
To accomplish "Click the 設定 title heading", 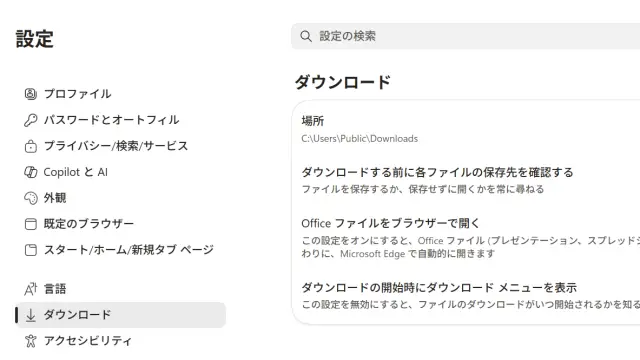I will [x=35, y=39].
